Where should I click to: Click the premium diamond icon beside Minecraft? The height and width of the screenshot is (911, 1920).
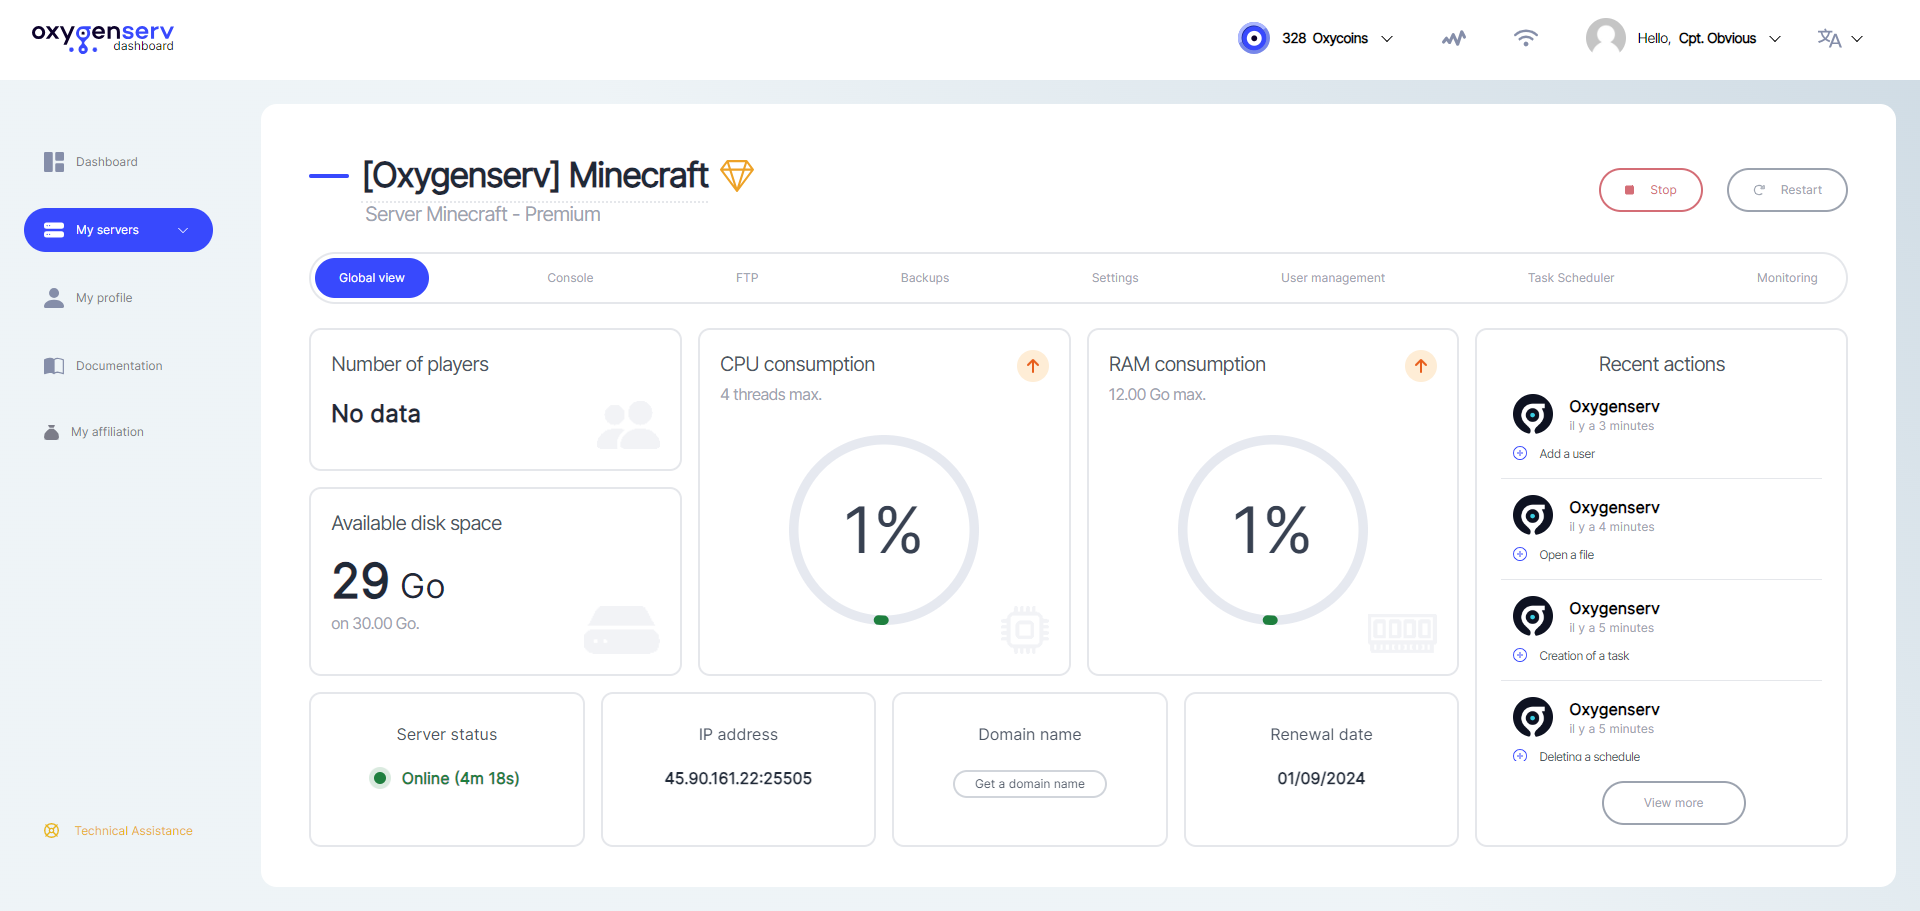(x=737, y=175)
